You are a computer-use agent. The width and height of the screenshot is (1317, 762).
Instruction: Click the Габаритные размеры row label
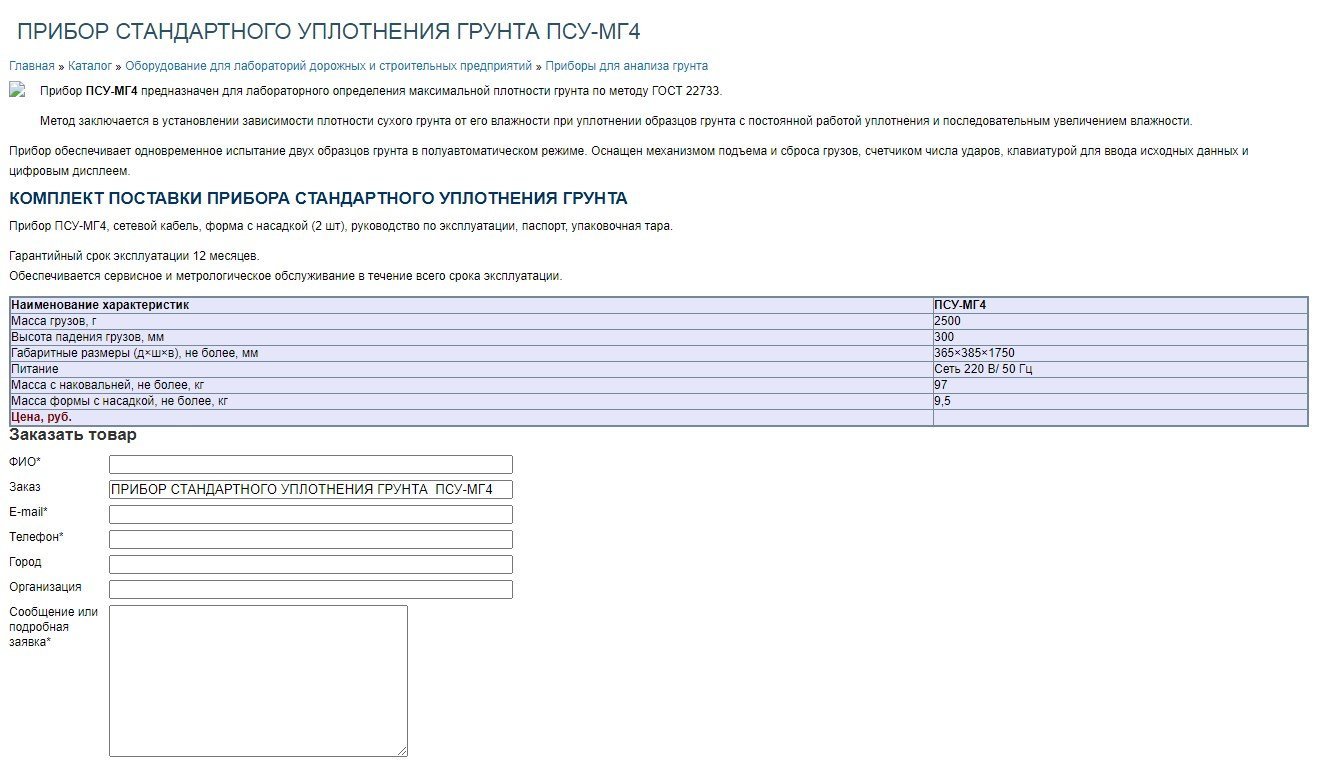pos(135,353)
